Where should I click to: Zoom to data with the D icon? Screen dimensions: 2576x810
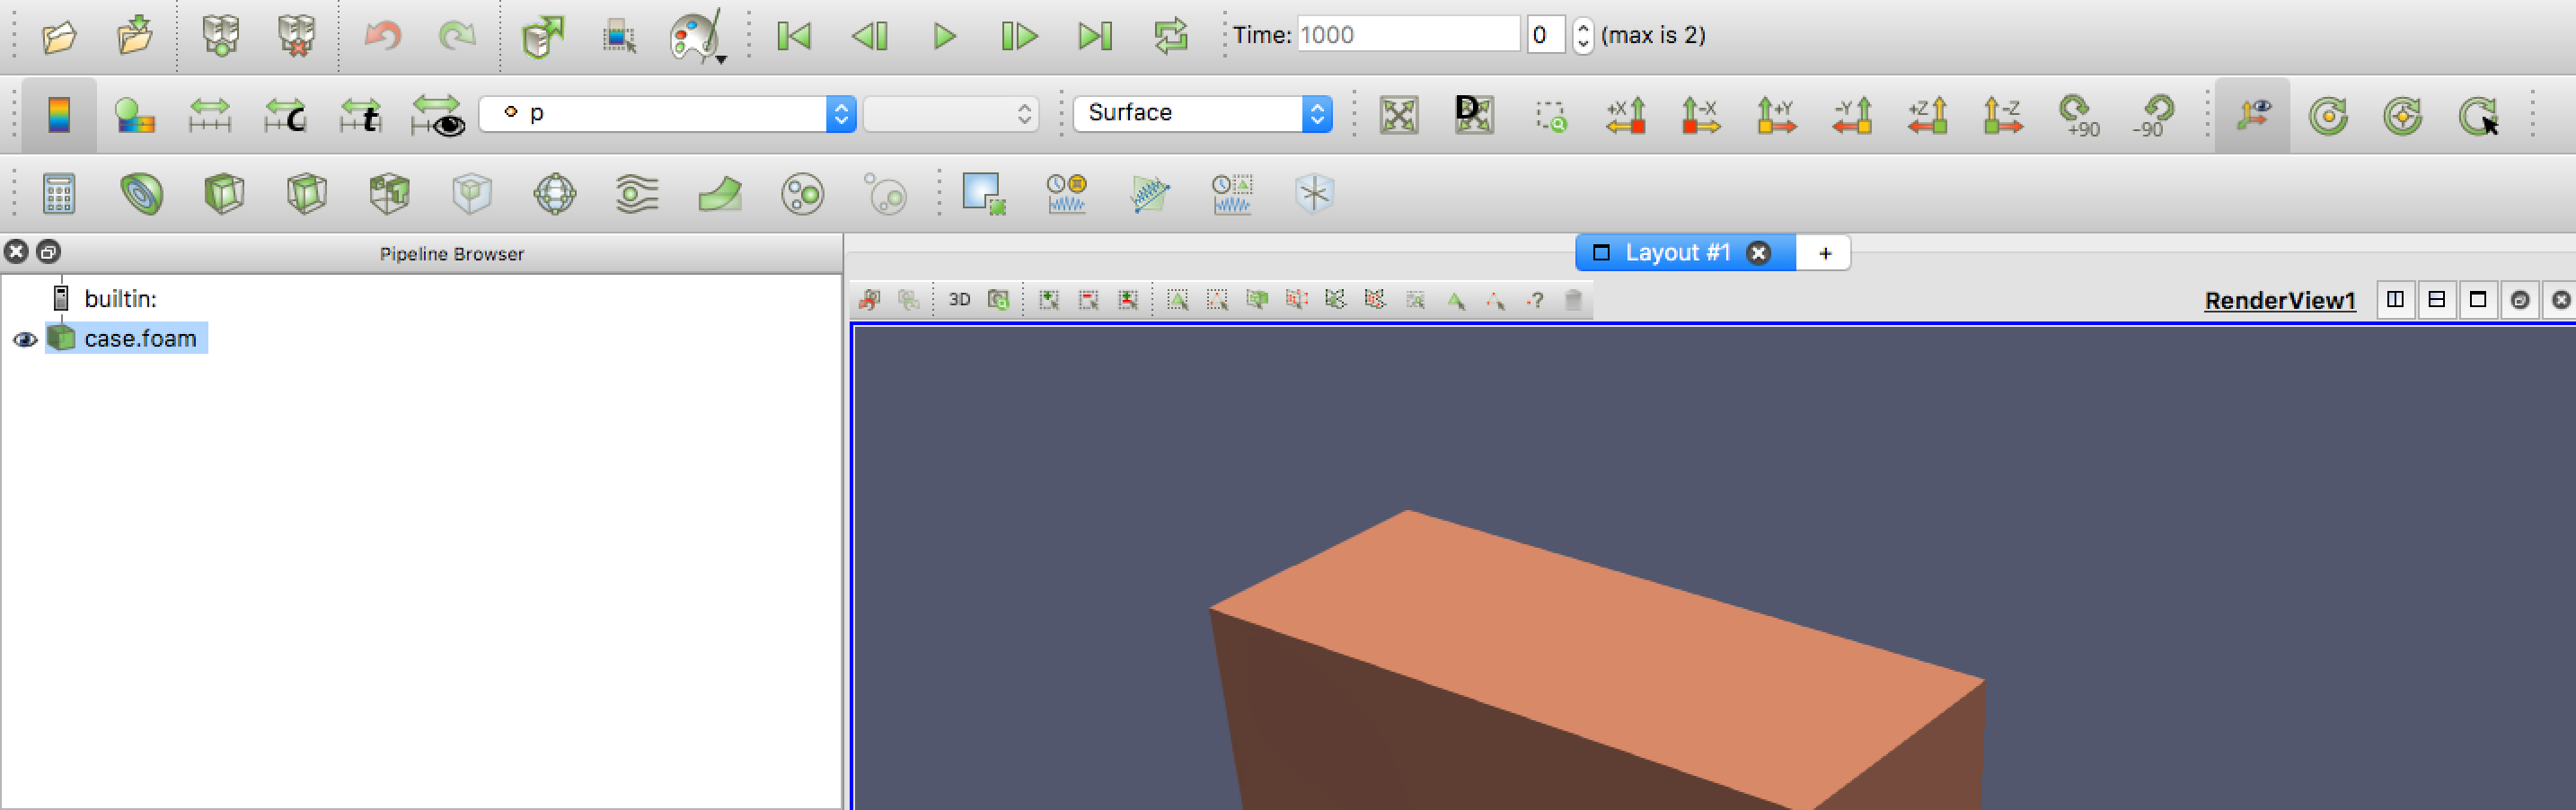[x=1474, y=114]
